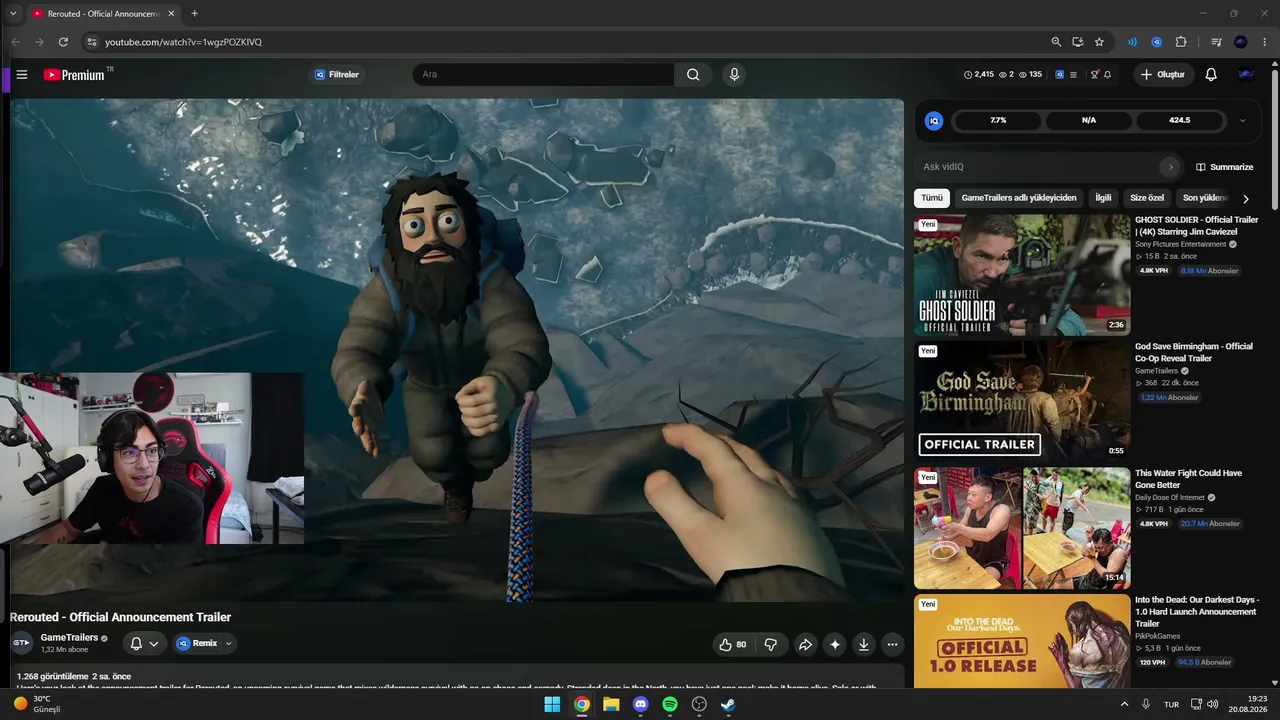Viewport: 1280px width, 720px height.
Task: Dislike the video with thumbs down
Action: pyautogui.click(x=771, y=645)
